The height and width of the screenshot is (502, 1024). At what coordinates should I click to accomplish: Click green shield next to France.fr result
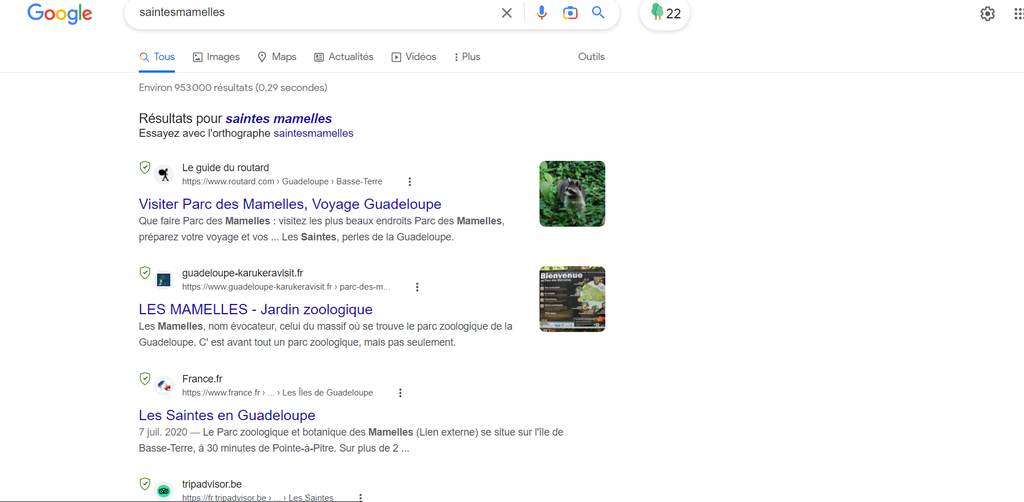coord(145,379)
